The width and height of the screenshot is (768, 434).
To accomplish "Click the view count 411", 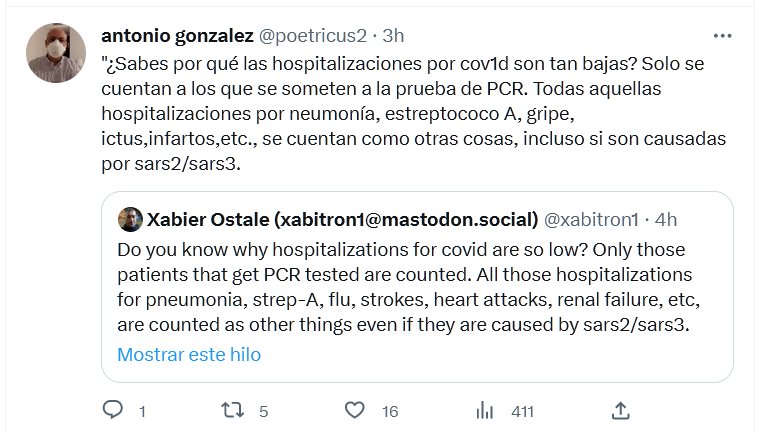I will 522,411.
